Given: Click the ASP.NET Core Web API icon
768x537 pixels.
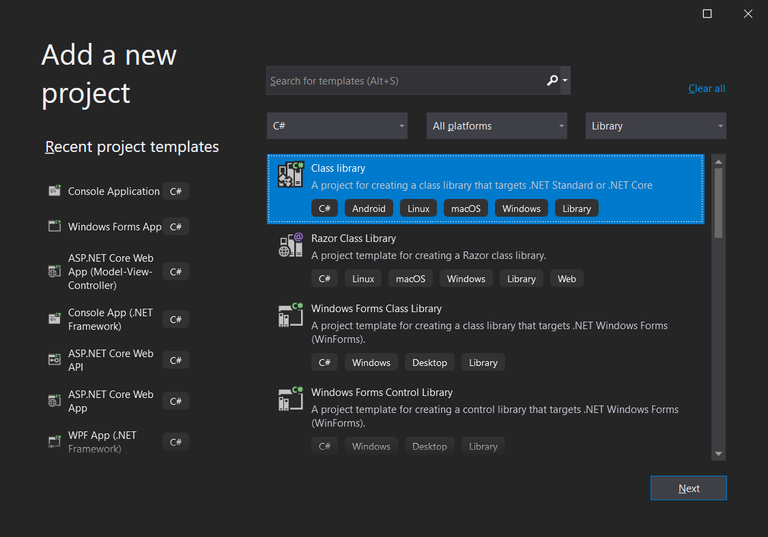Looking at the screenshot, I should coord(55,360).
